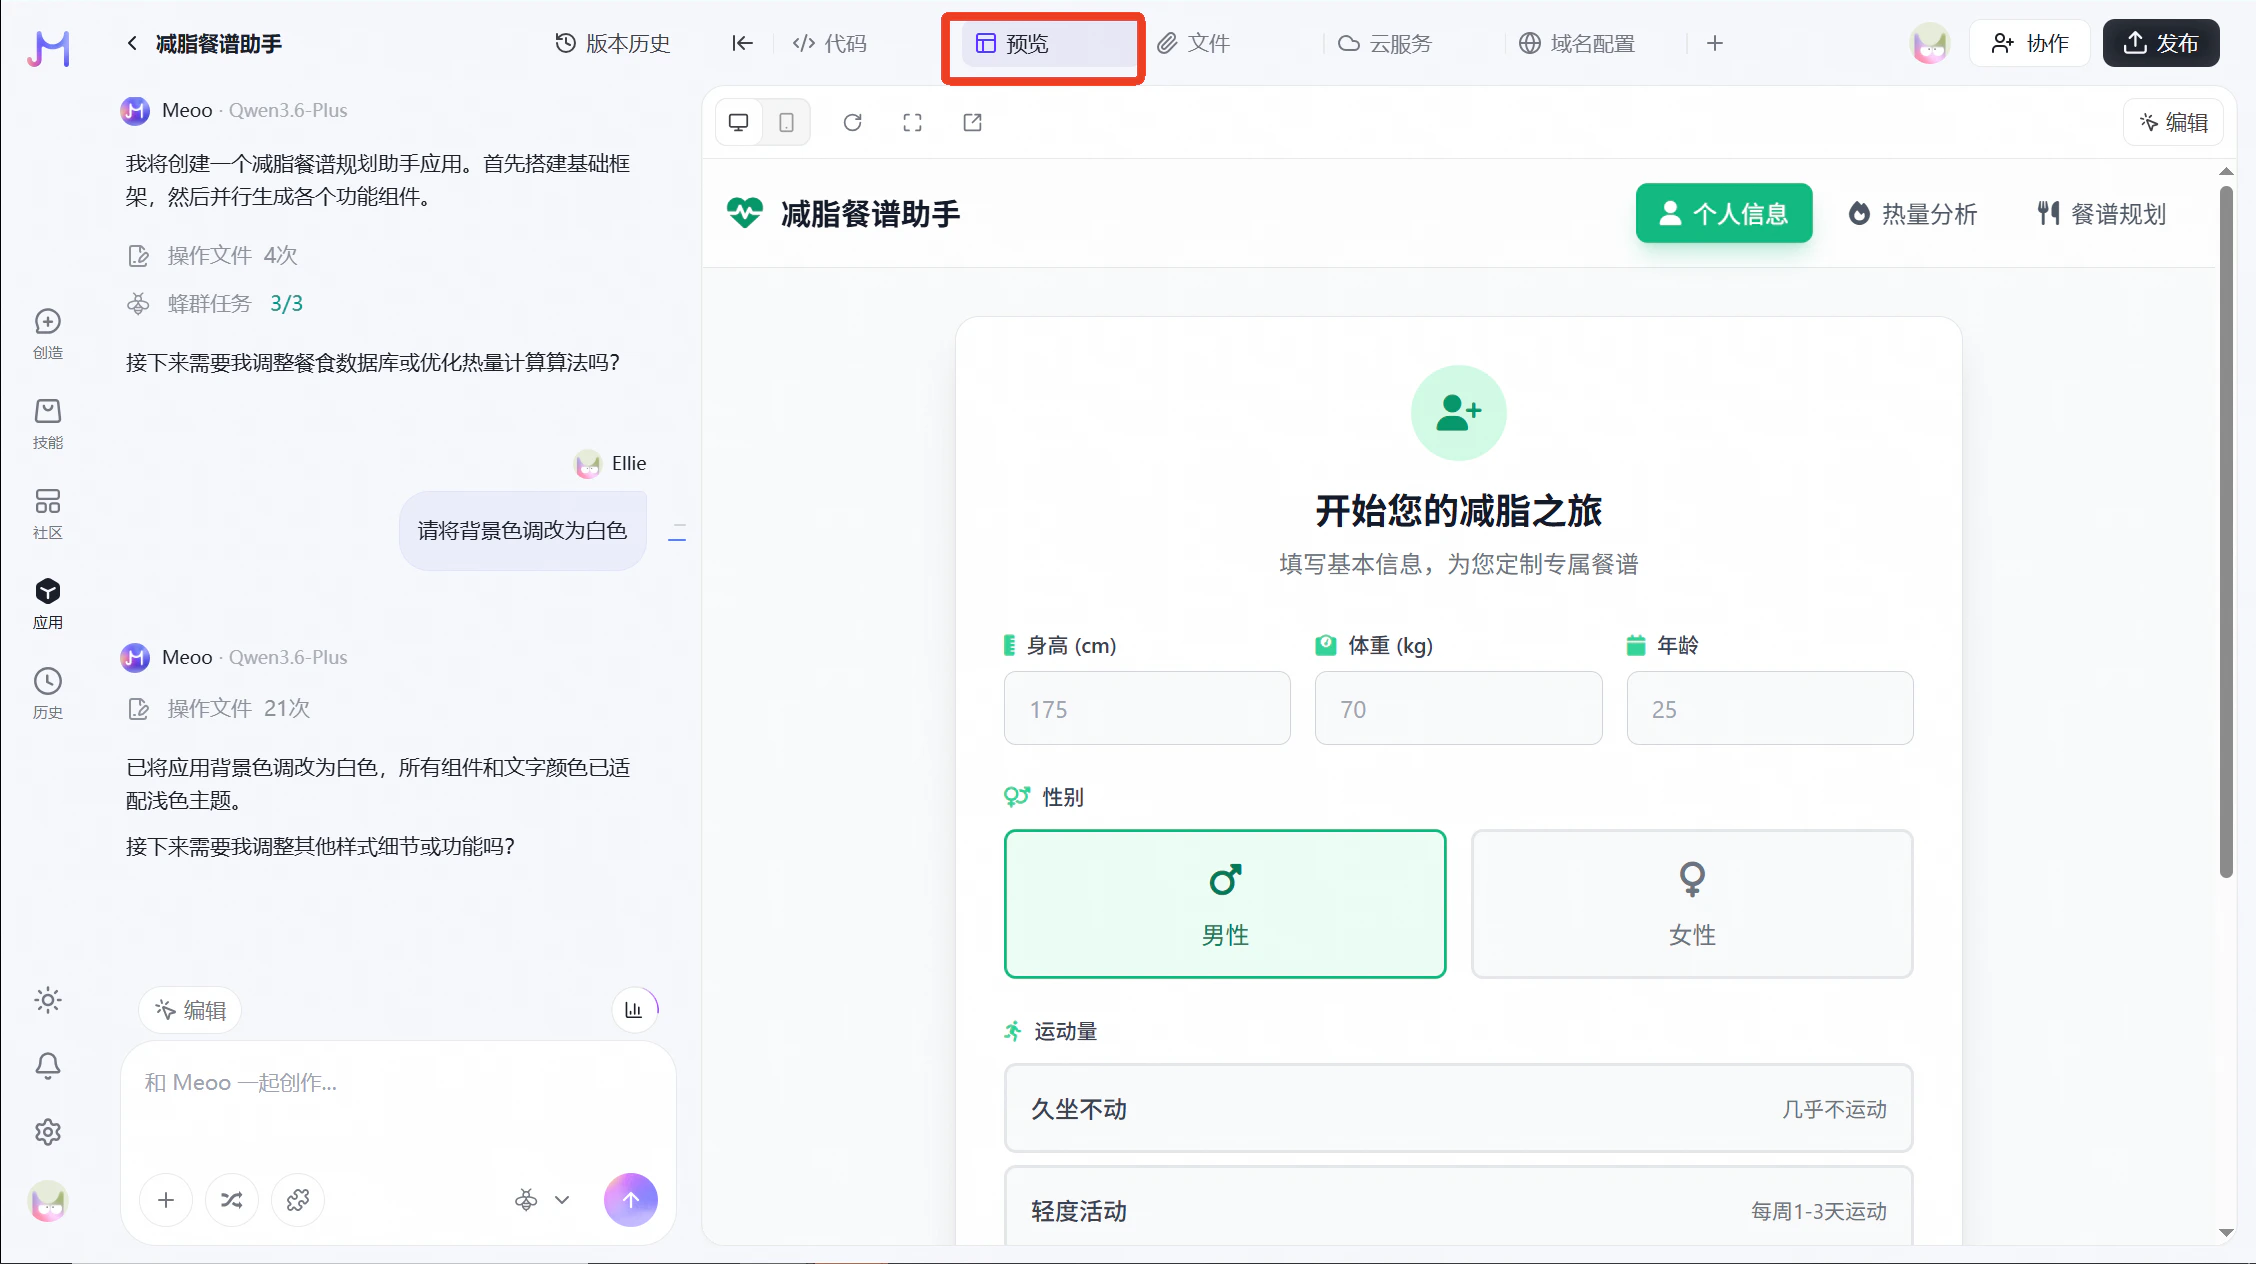Click the purple send arrow button

(x=630, y=1199)
